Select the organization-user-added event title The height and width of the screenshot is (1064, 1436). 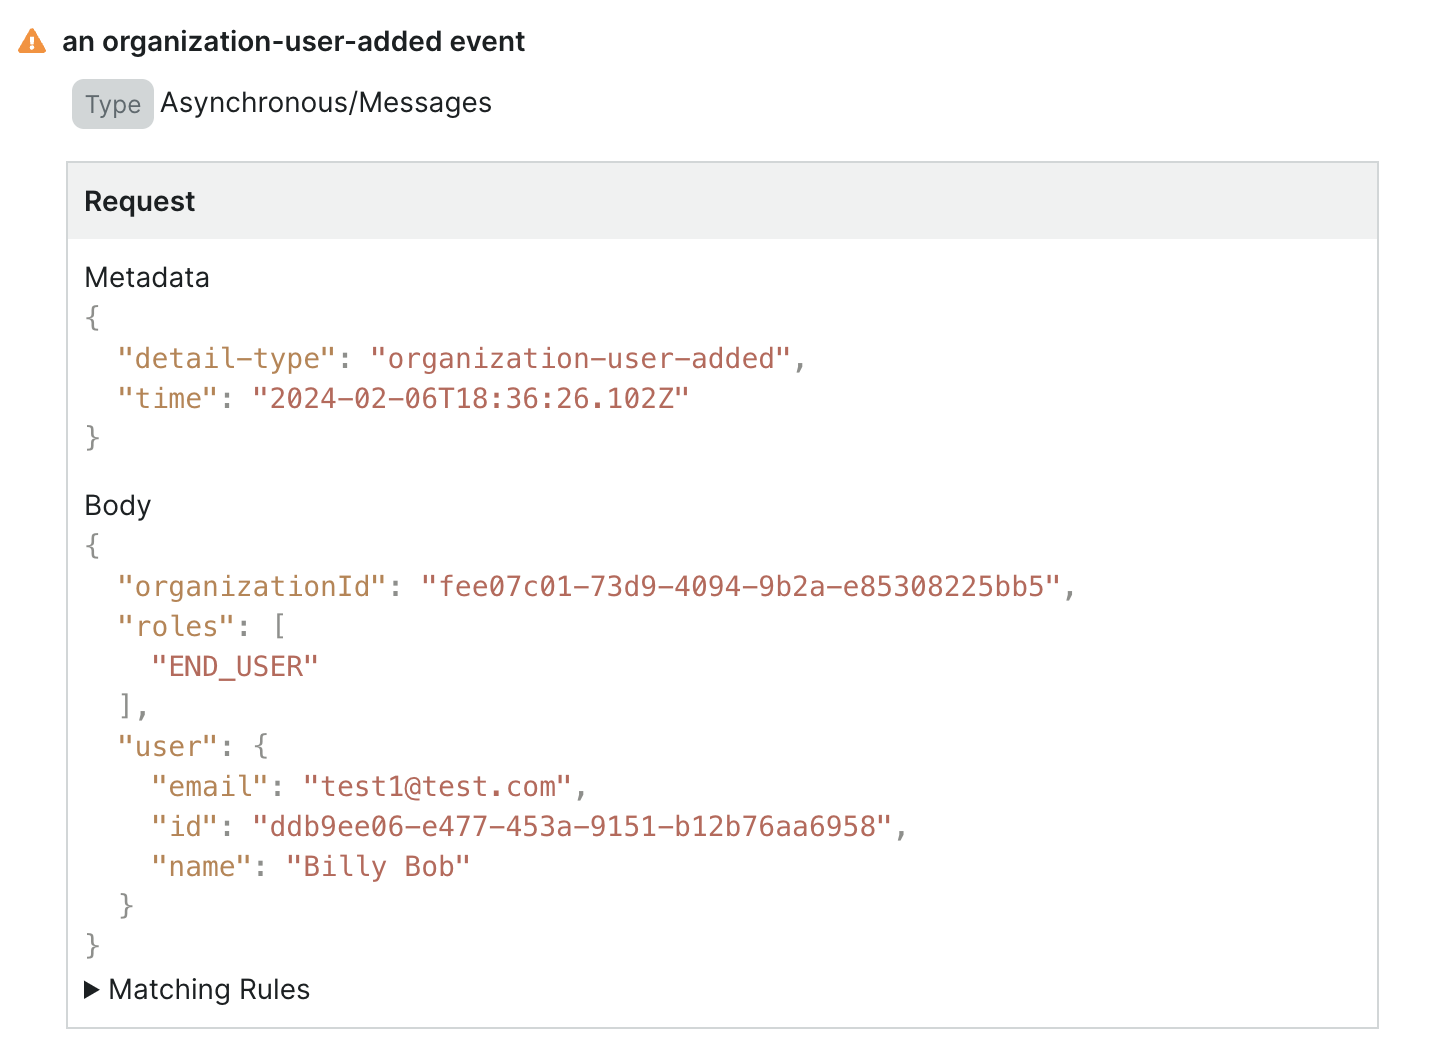click(294, 41)
